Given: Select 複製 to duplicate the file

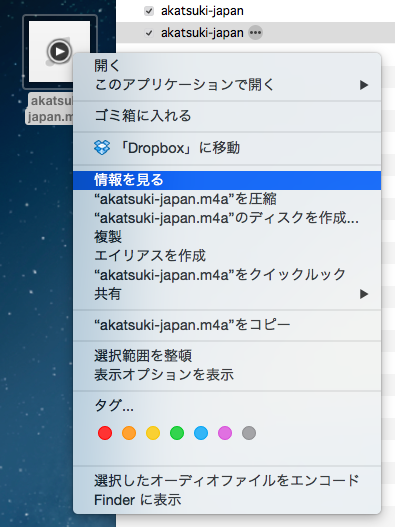Looking at the screenshot, I should coord(227,237).
